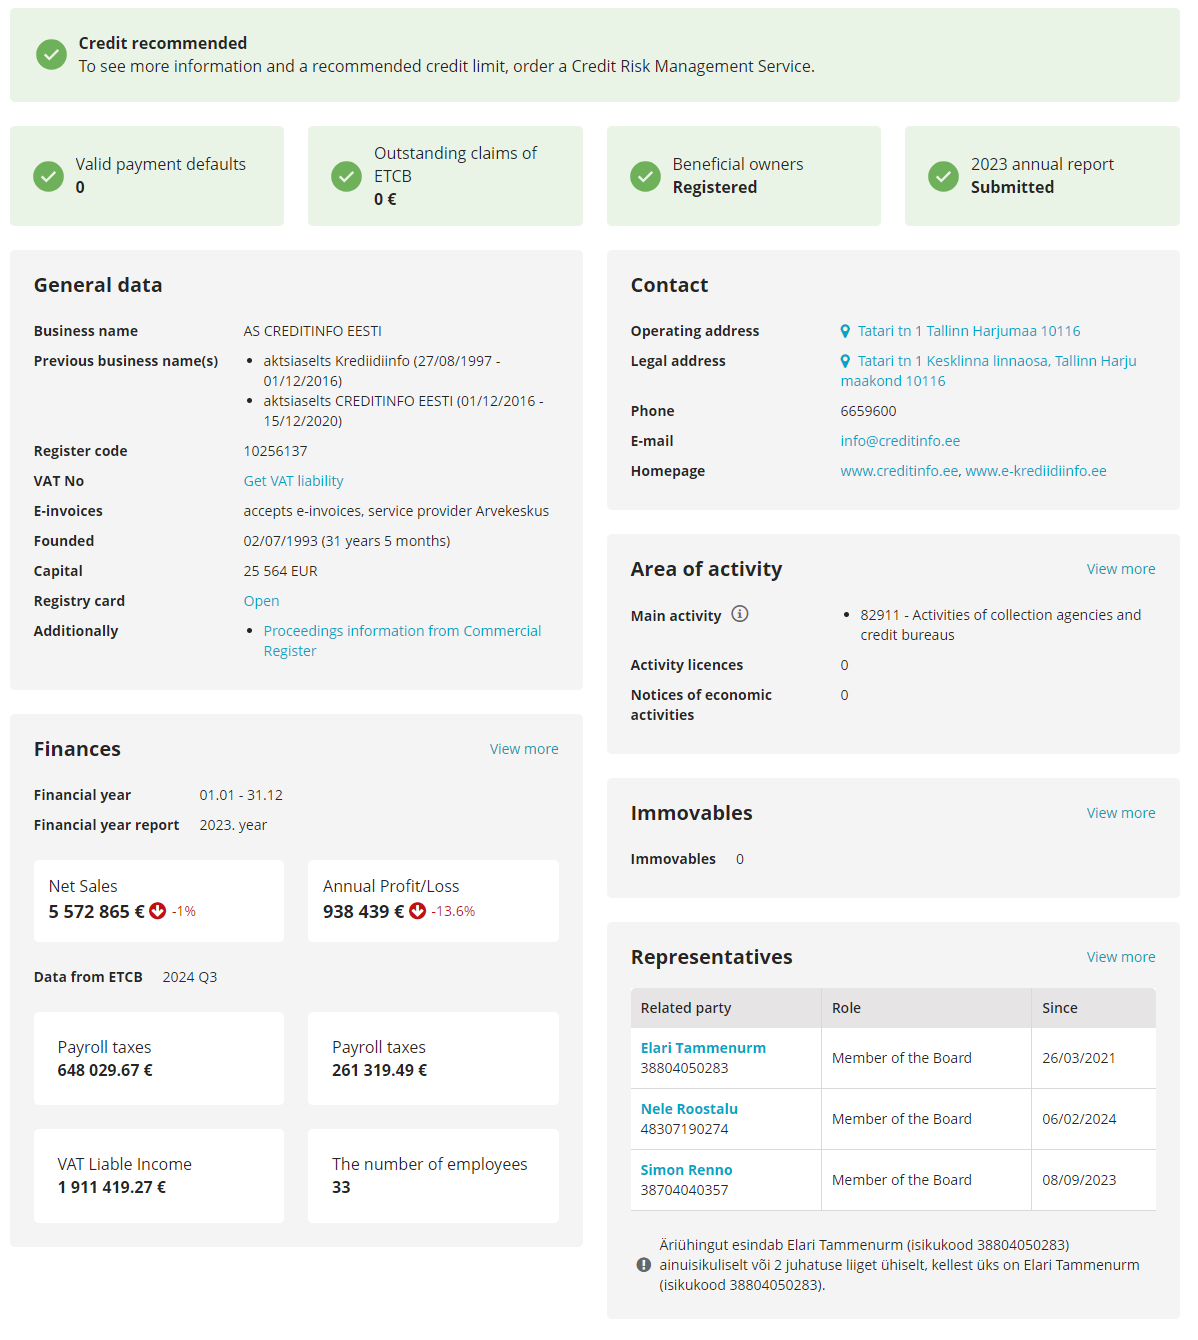Click location pin beside operating address
Image resolution: width=1198 pixels, height=1340 pixels.
tap(844, 330)
